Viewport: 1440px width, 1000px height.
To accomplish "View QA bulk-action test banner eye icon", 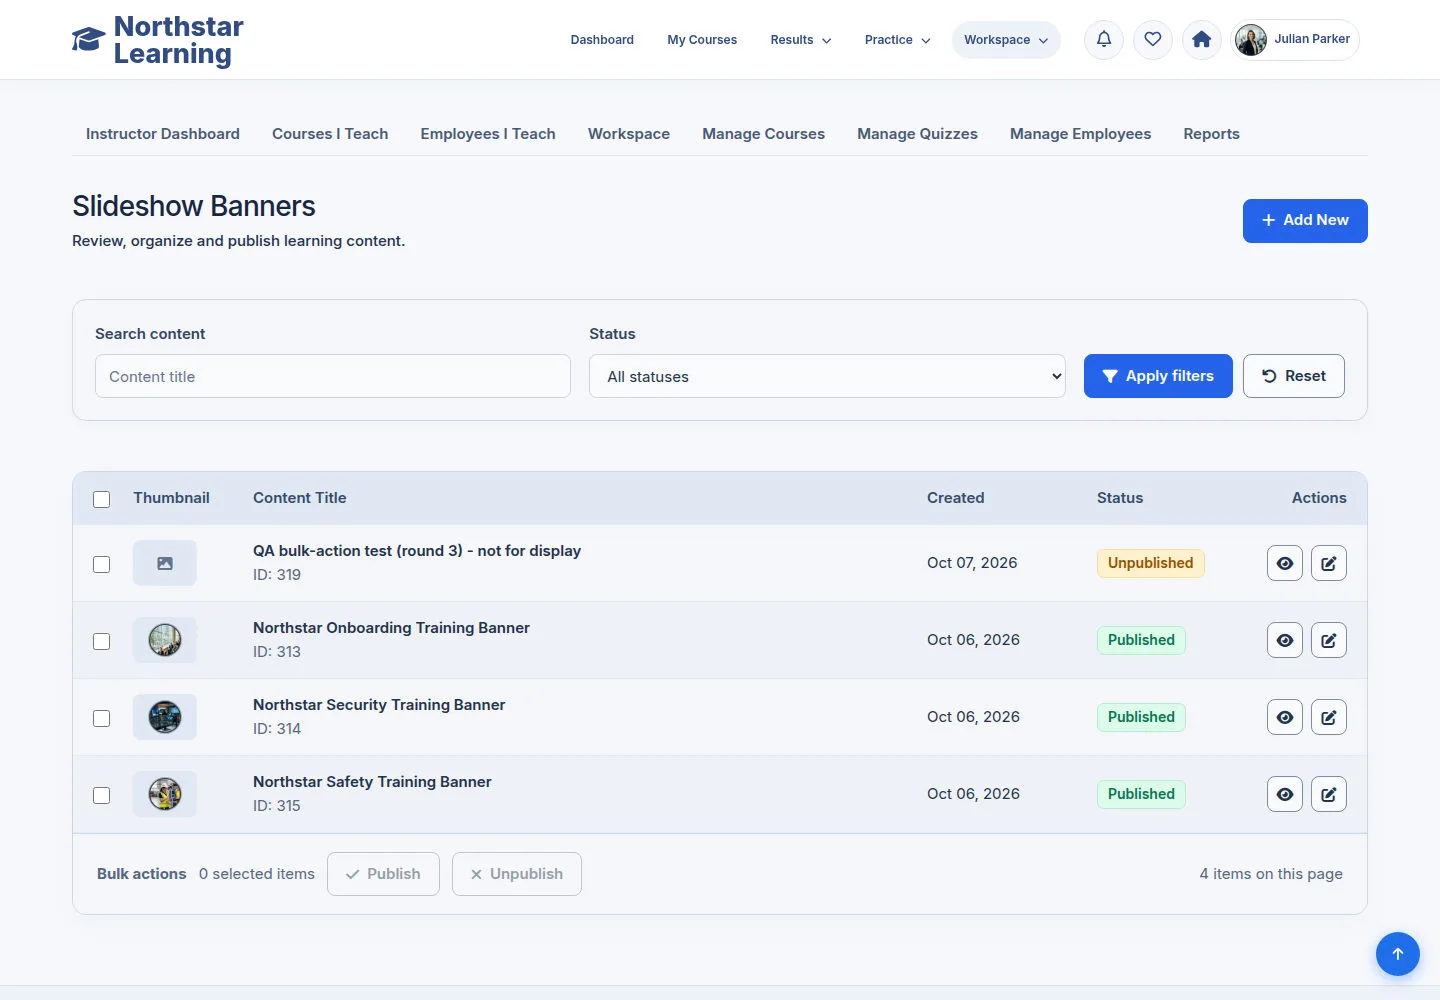I will tap(1285, 563).
